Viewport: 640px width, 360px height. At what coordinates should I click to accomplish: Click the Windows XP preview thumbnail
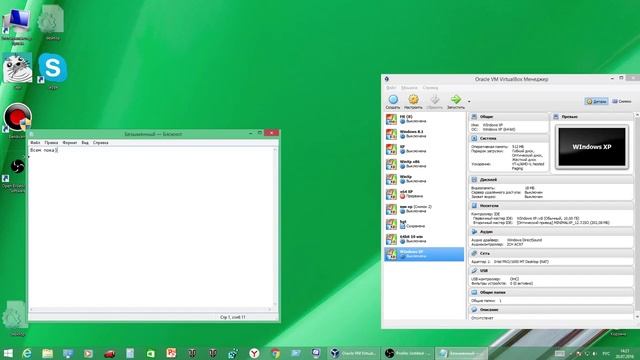(x=591, y=147)
